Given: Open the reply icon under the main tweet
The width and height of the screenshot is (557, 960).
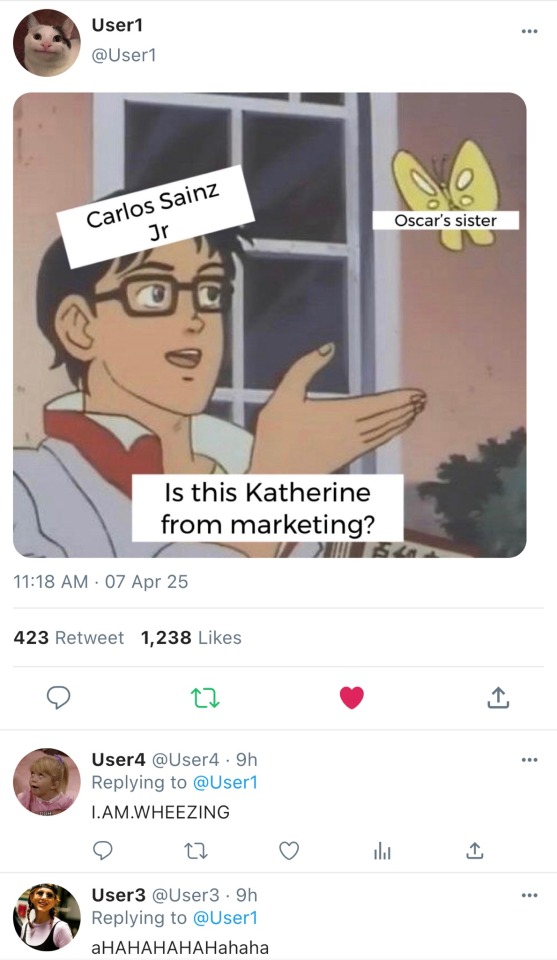Looking at the screenshot, I should pyautogui.click(x=59, y=697).
